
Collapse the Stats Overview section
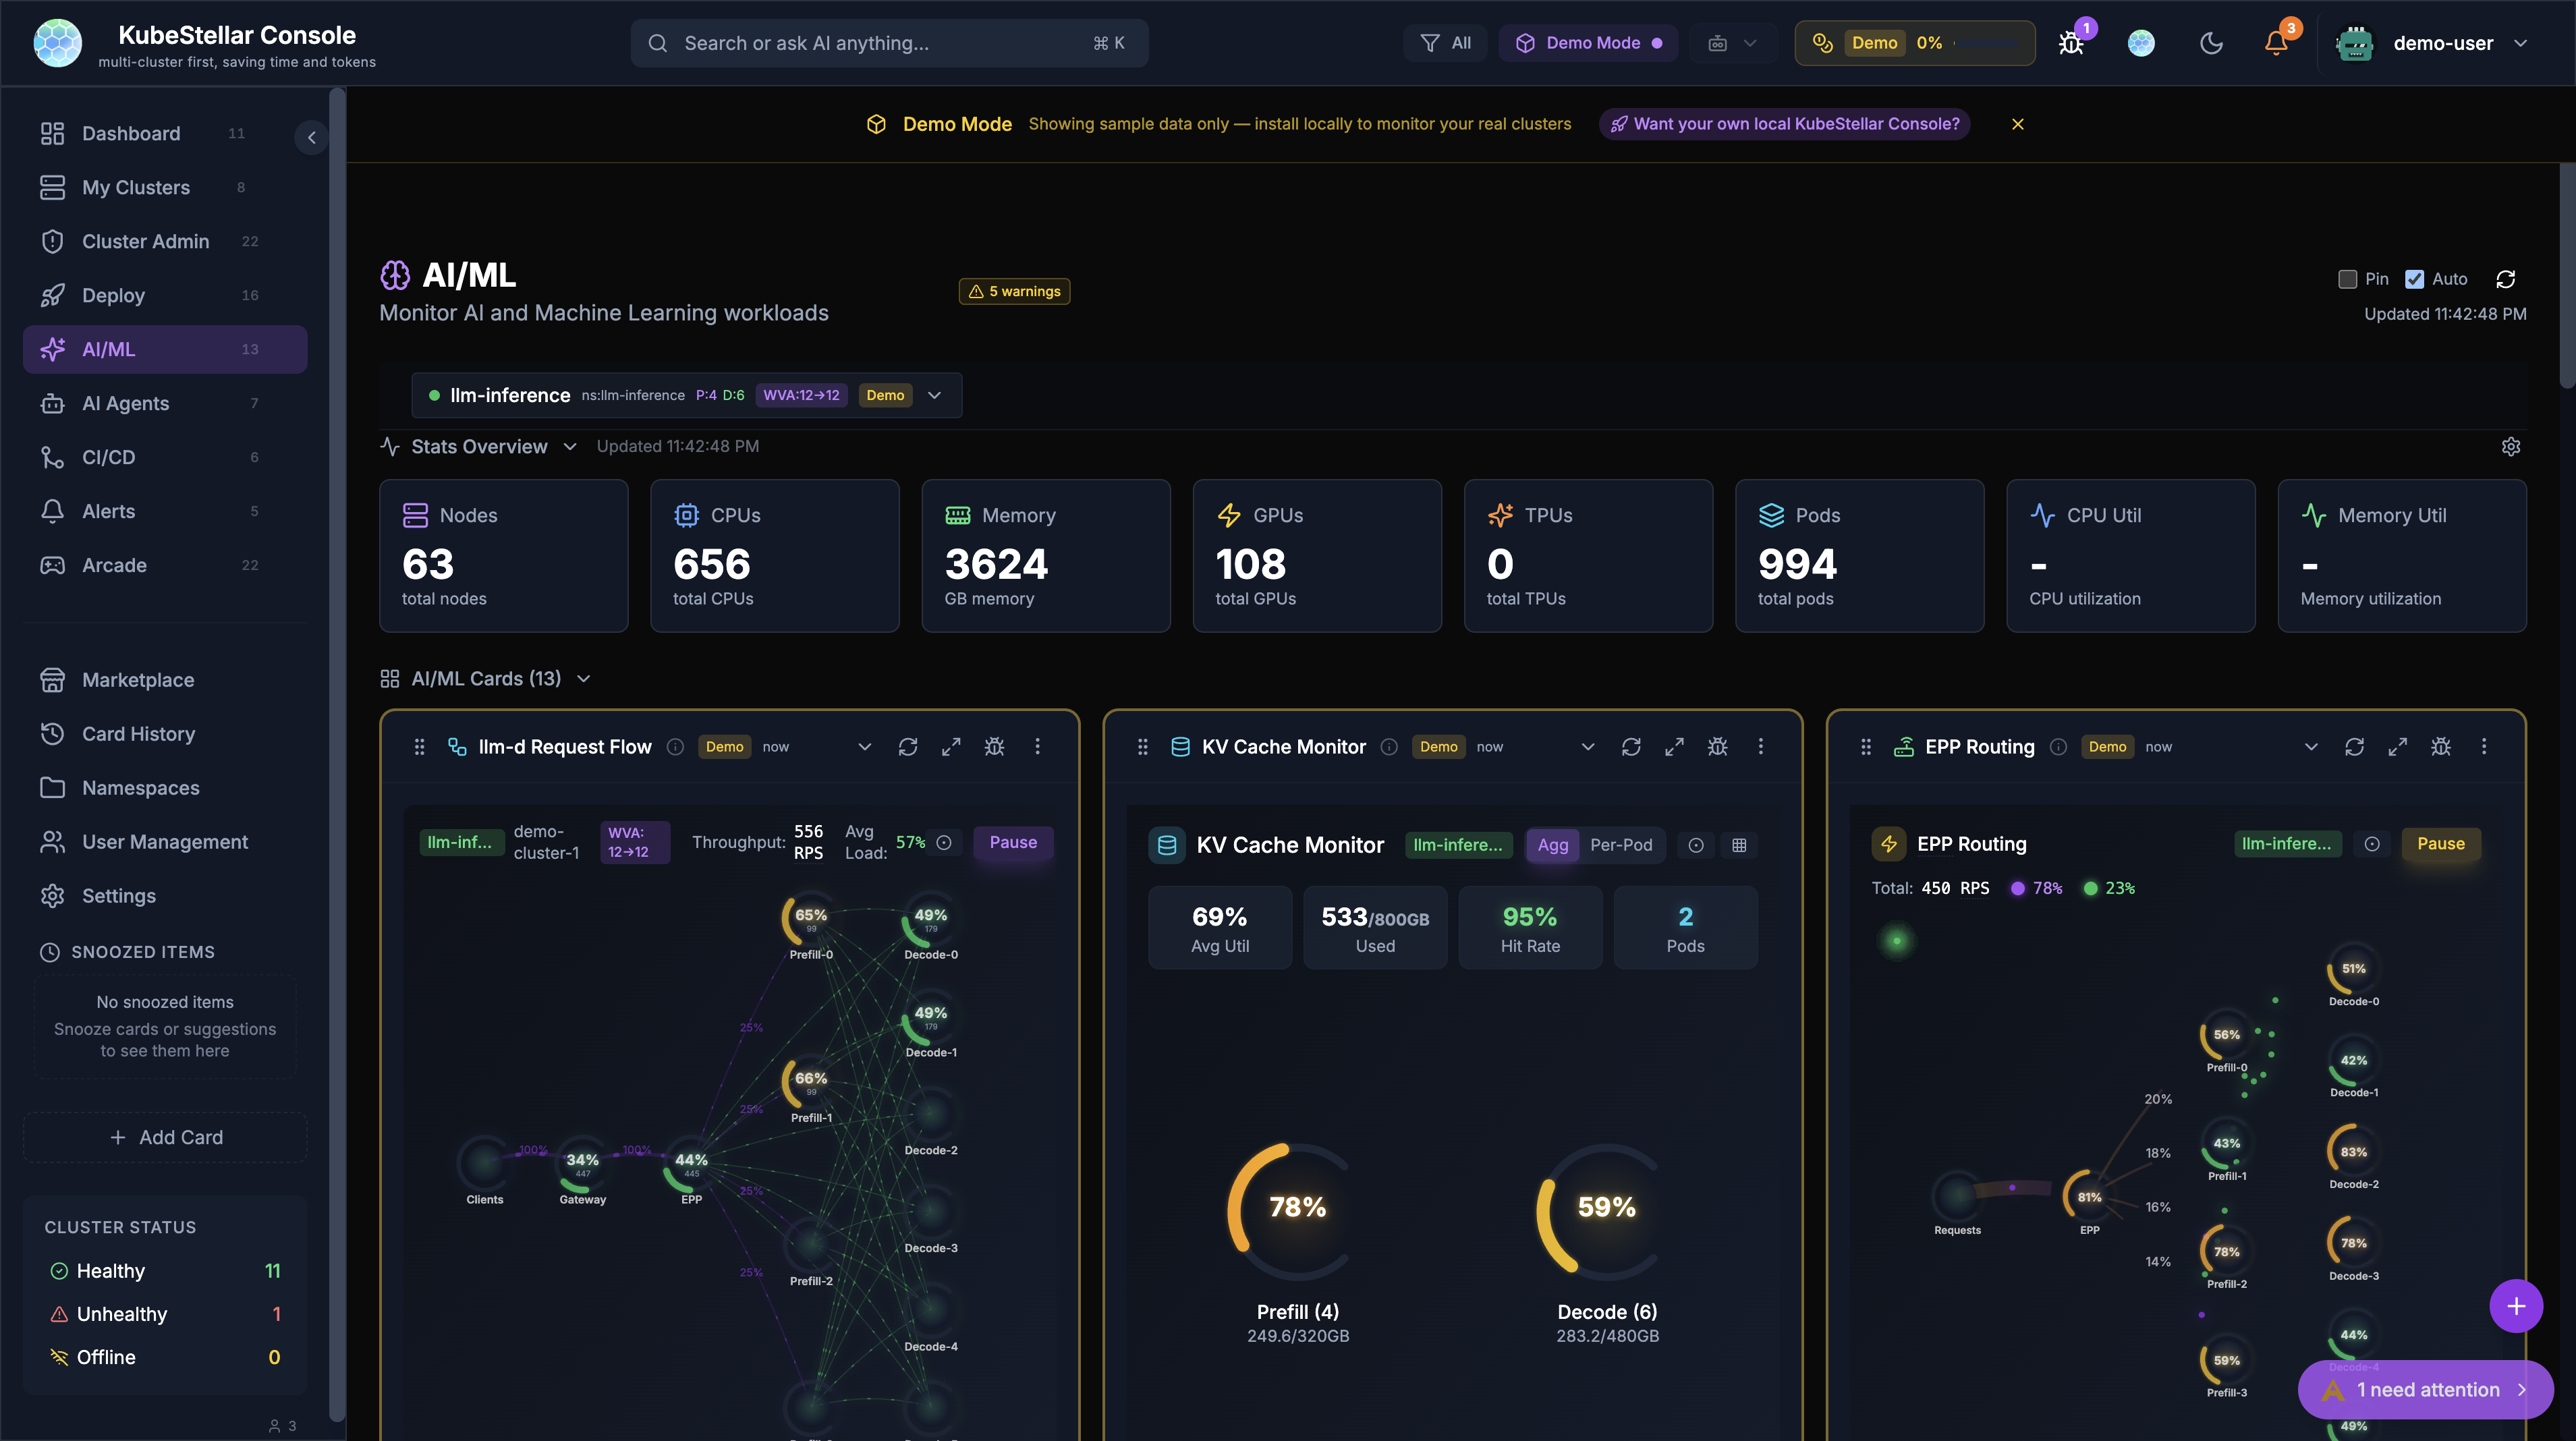[570, 446]
